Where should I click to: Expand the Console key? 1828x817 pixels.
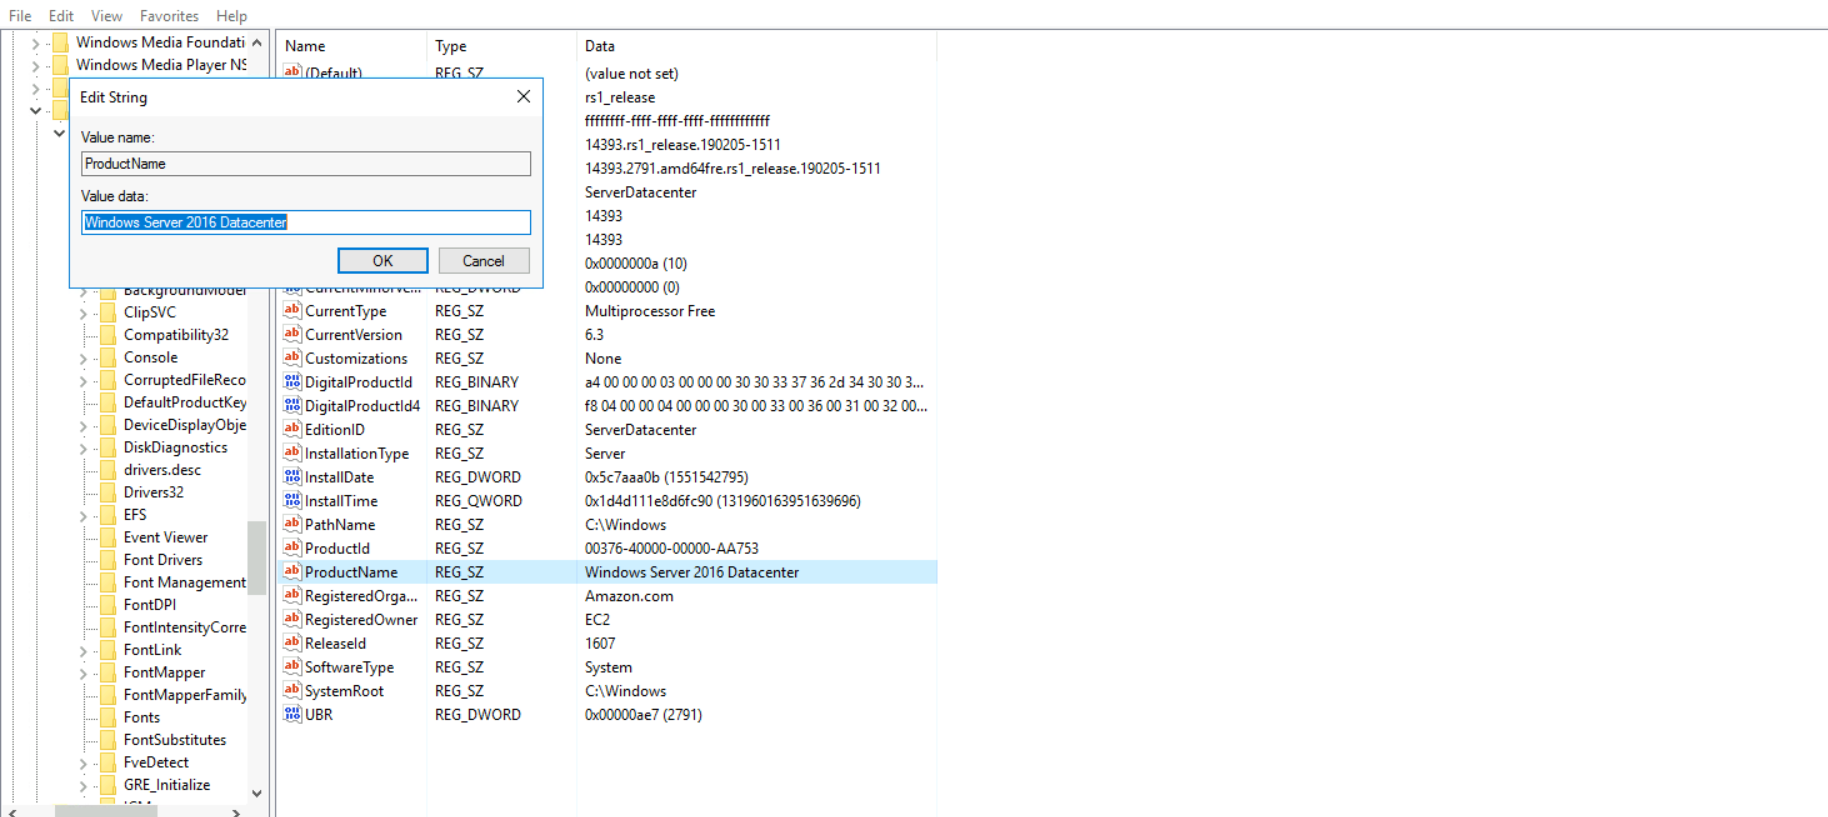pos(83,358)
